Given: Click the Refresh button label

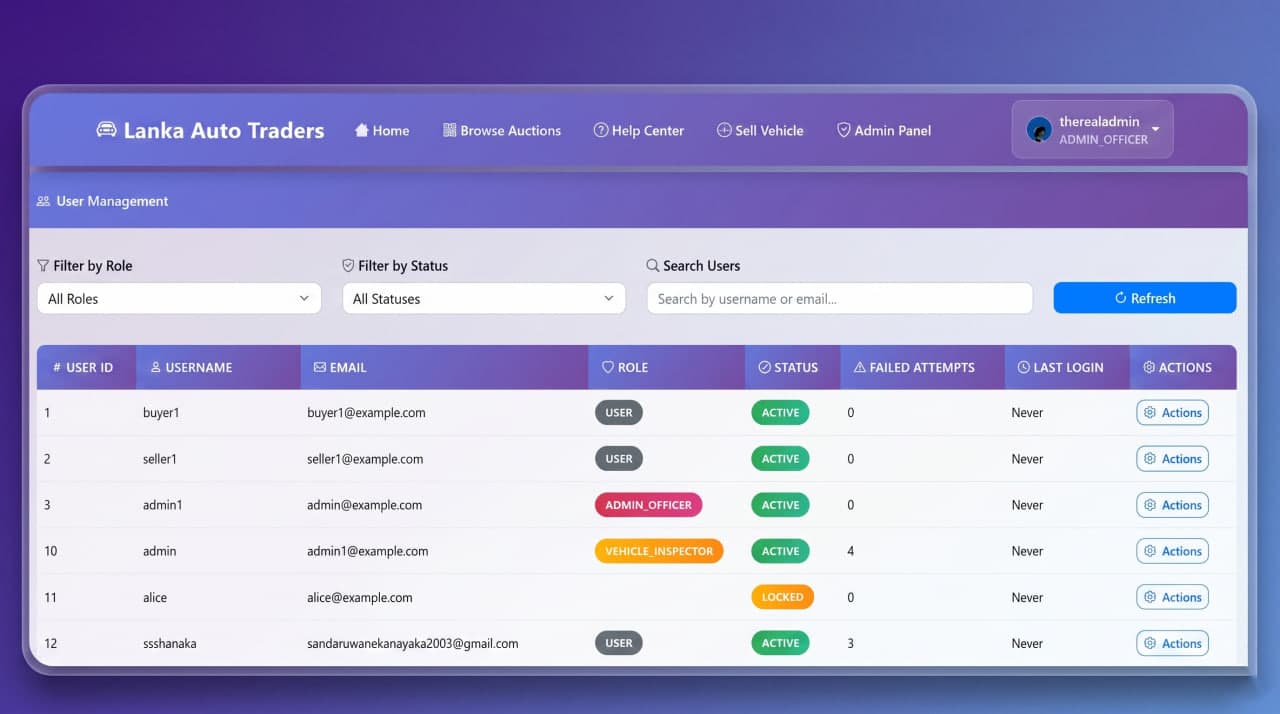Looking at the screenshot, I should coord(1153,298).
